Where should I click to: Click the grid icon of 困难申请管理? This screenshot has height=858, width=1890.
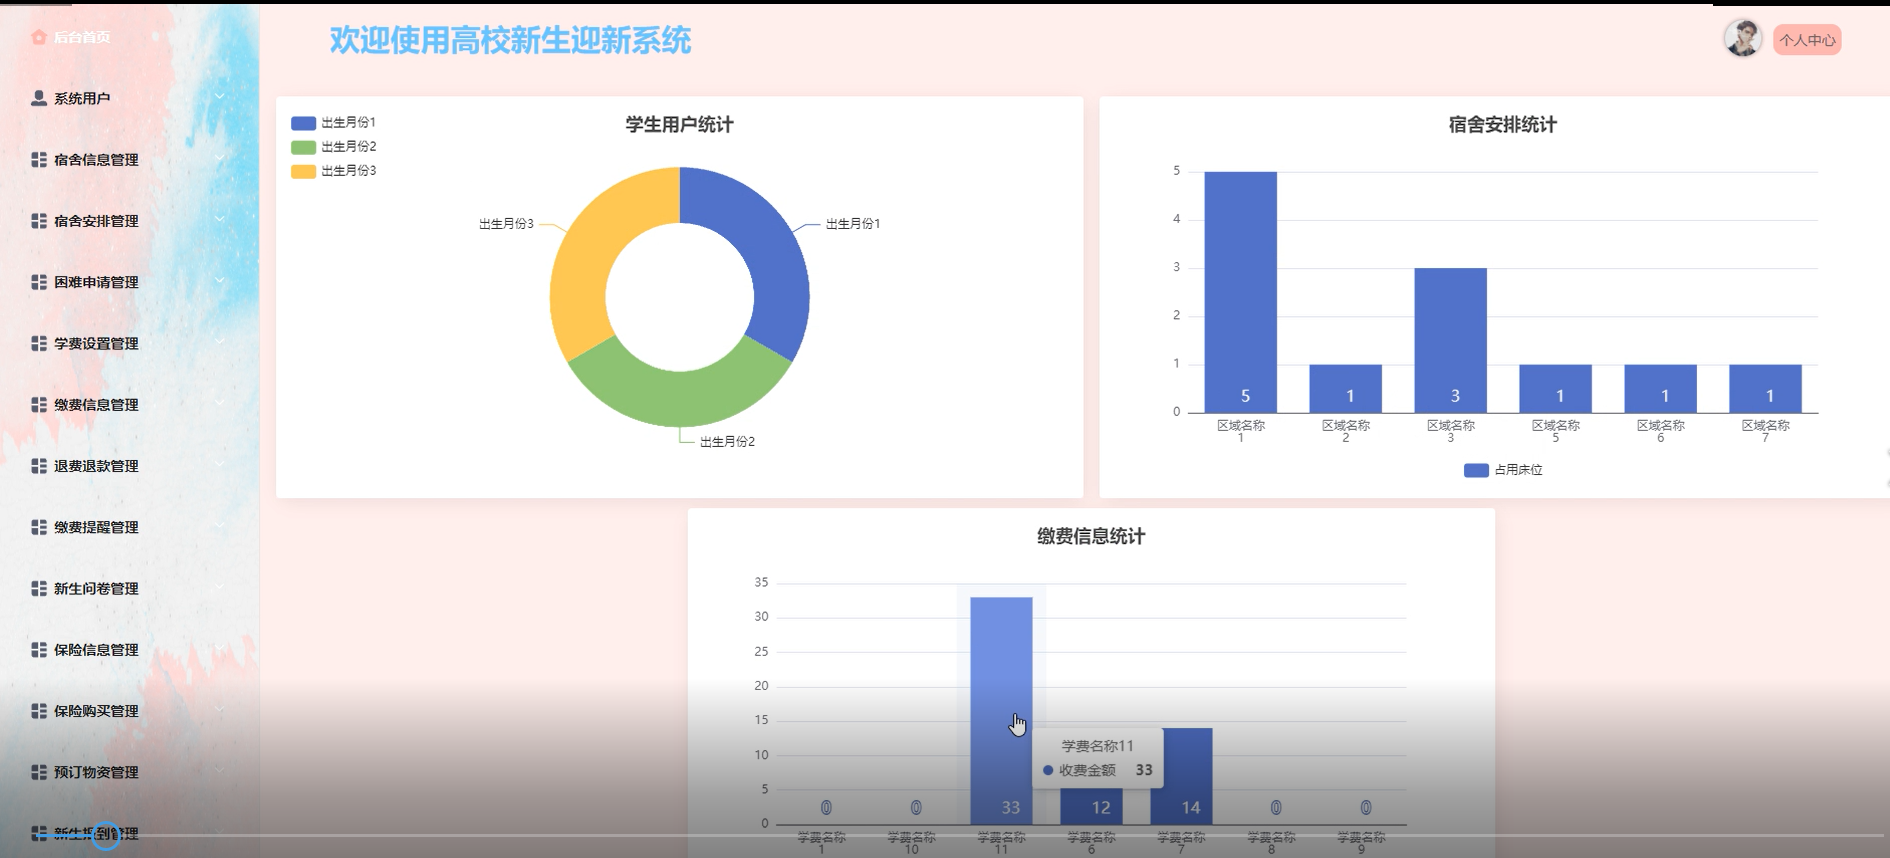point(39,282)
